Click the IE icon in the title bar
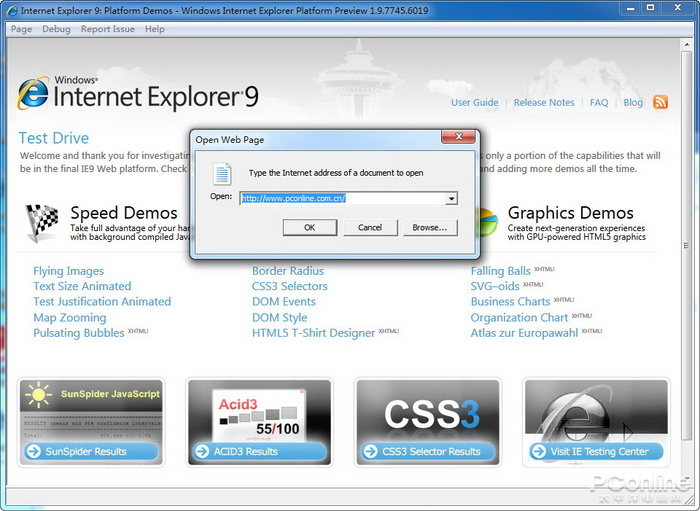This screenshot has height=511, width=700. tap(12, 10)
